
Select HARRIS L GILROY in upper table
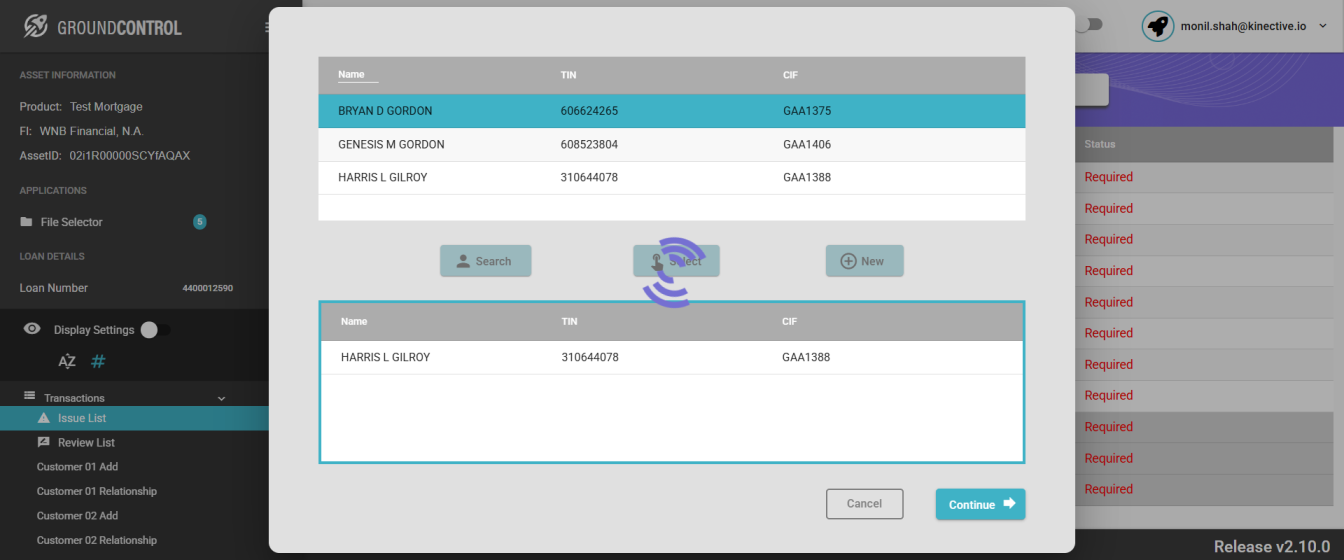coord(672,178)
